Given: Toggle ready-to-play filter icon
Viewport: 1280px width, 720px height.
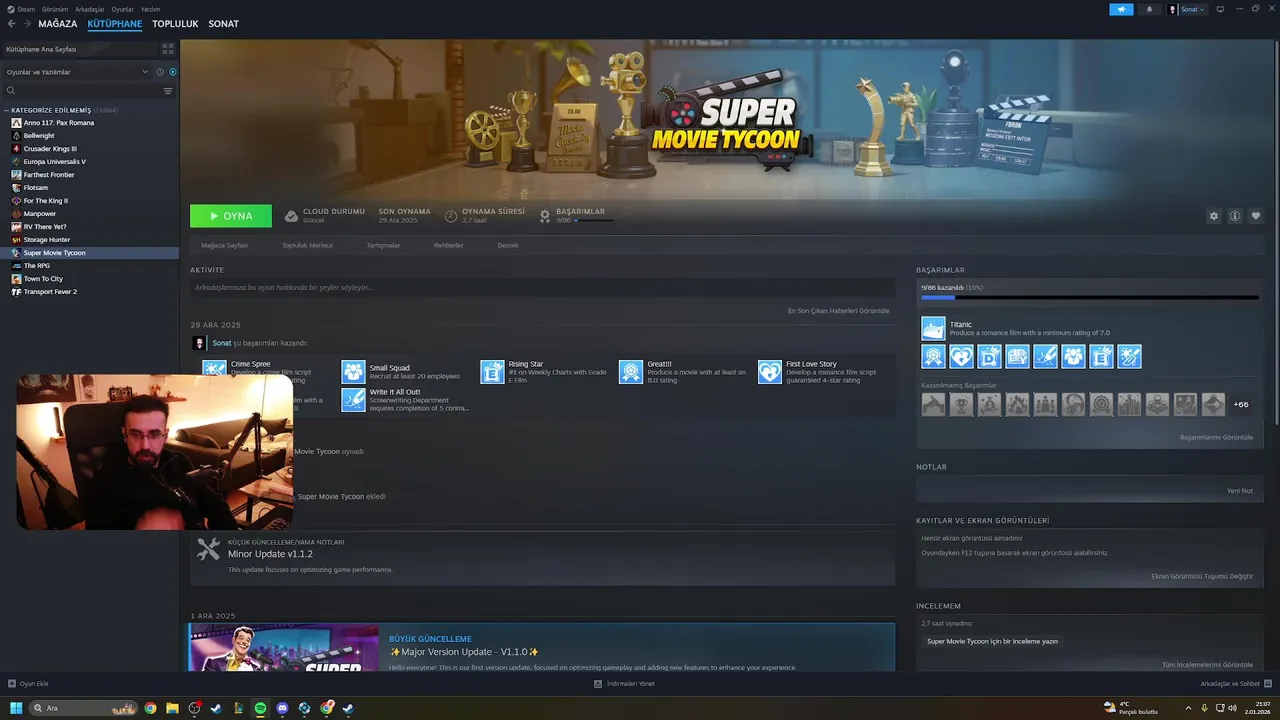Looking at the screenshot, I should pyautogui.click(x=173, y=72).
